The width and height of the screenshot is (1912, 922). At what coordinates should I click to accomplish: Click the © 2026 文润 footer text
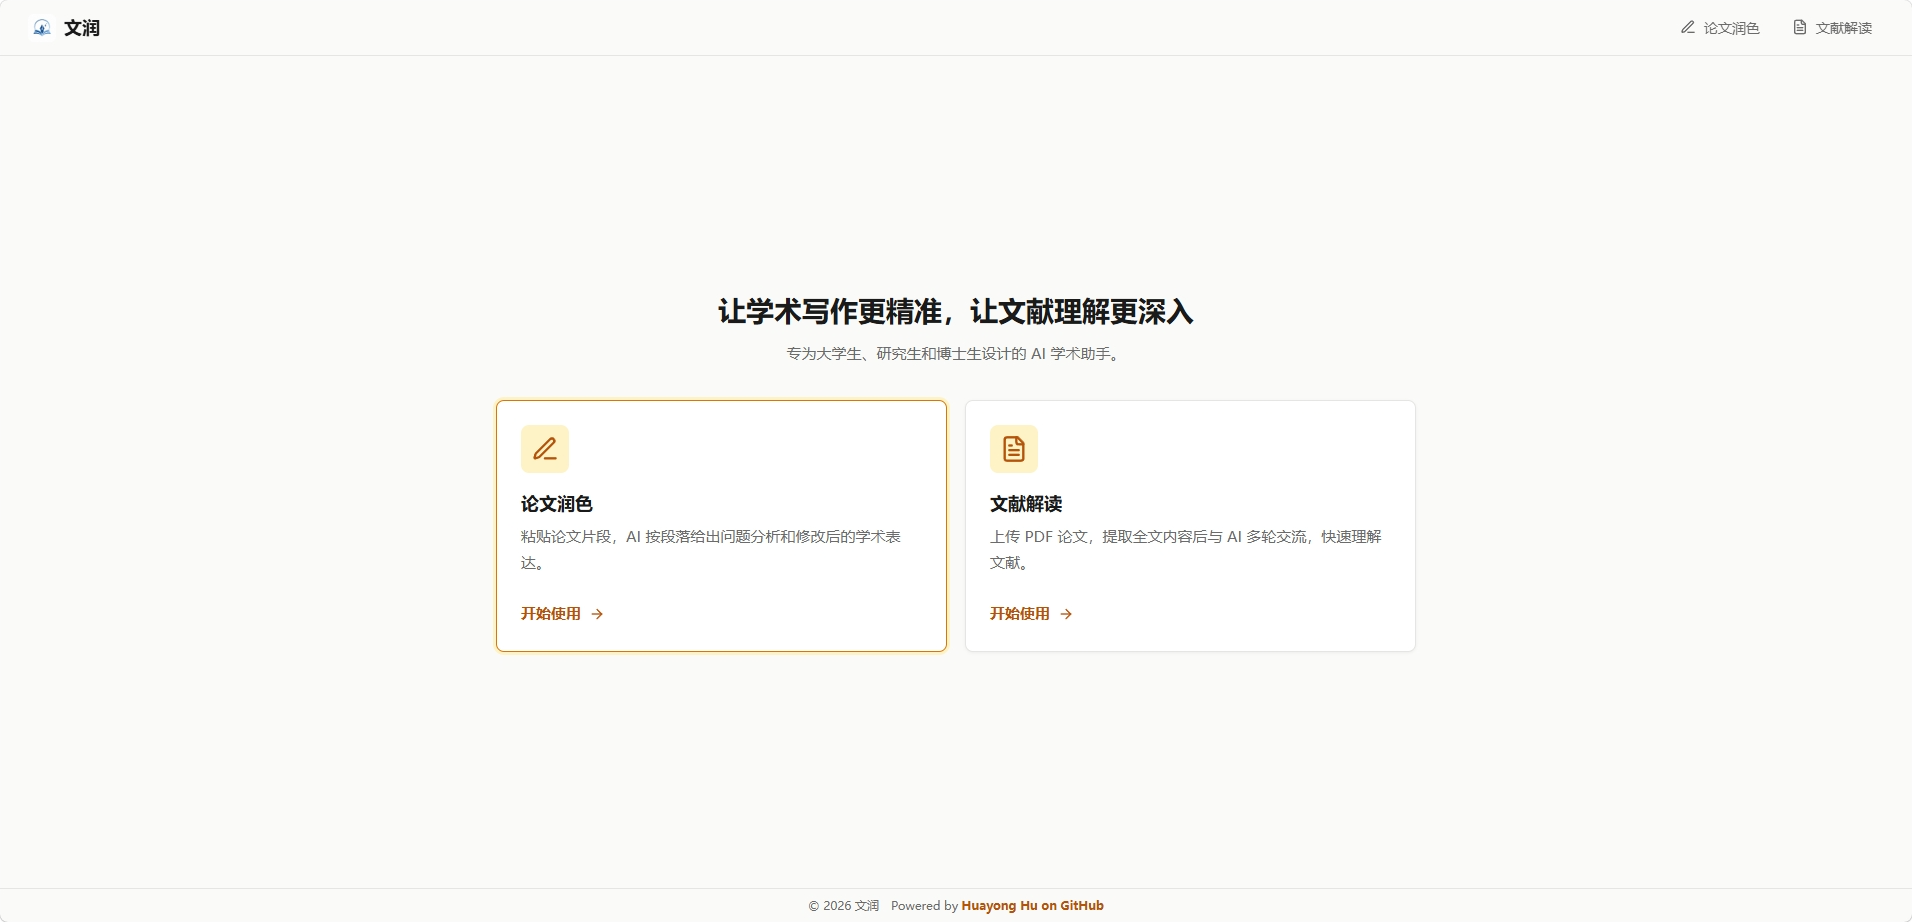coord(844,906)
